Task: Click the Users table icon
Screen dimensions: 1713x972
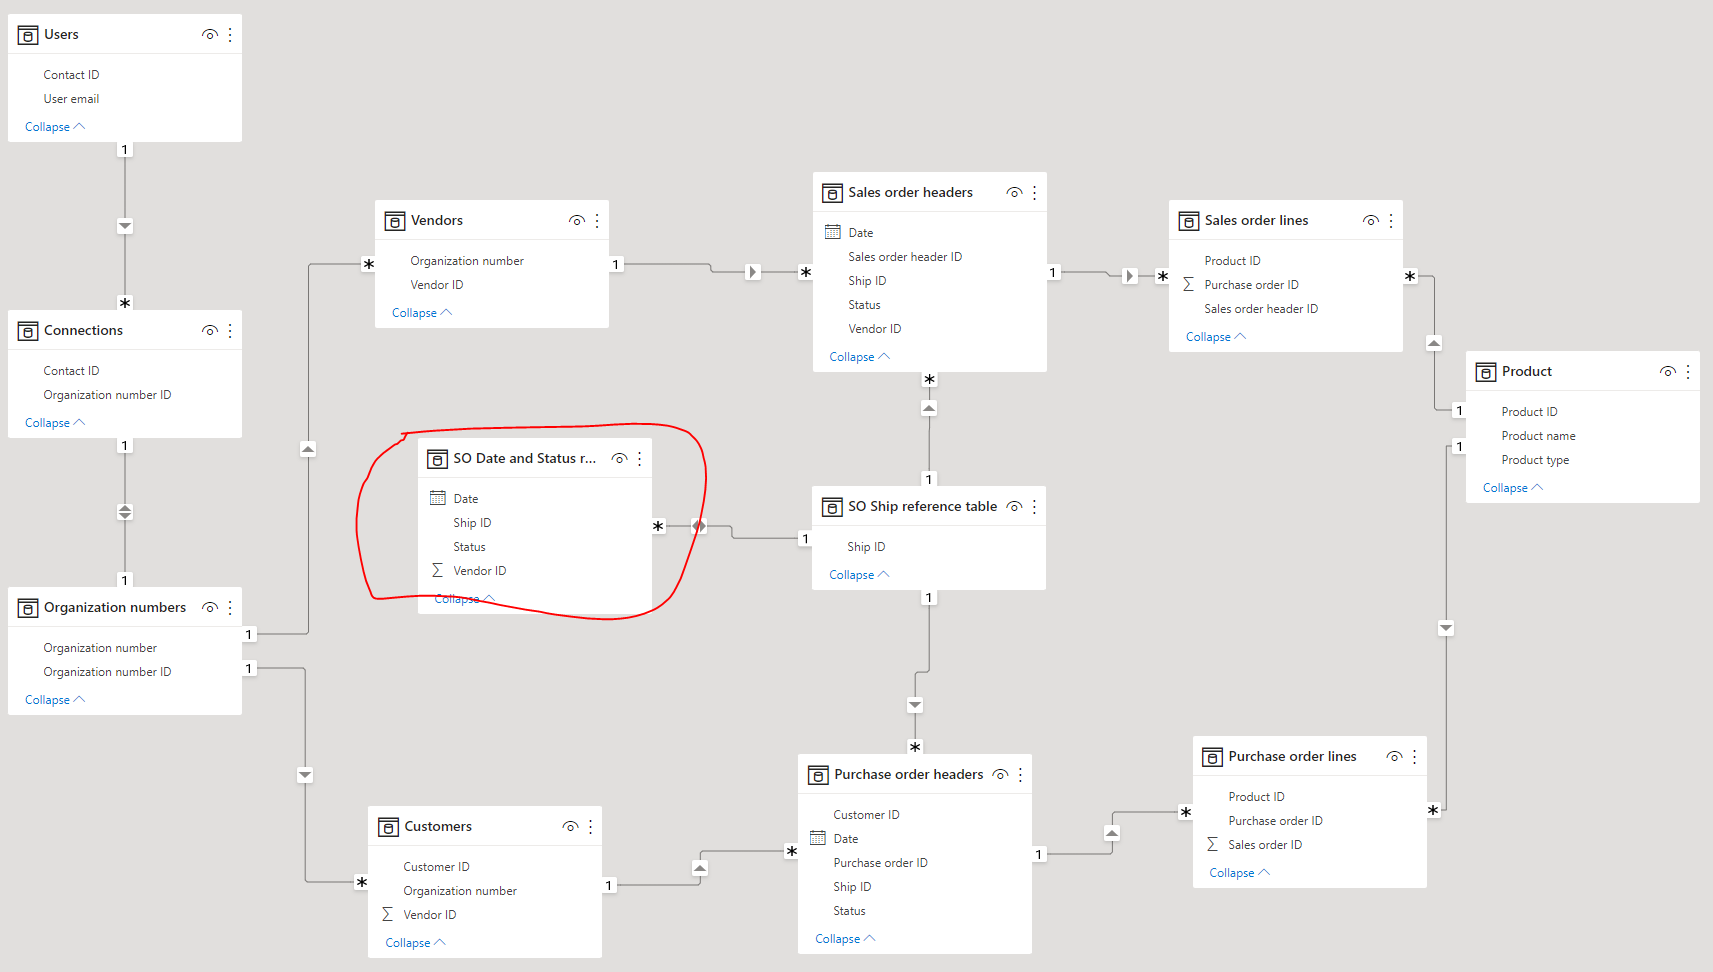Action: (x=28, y=35)
